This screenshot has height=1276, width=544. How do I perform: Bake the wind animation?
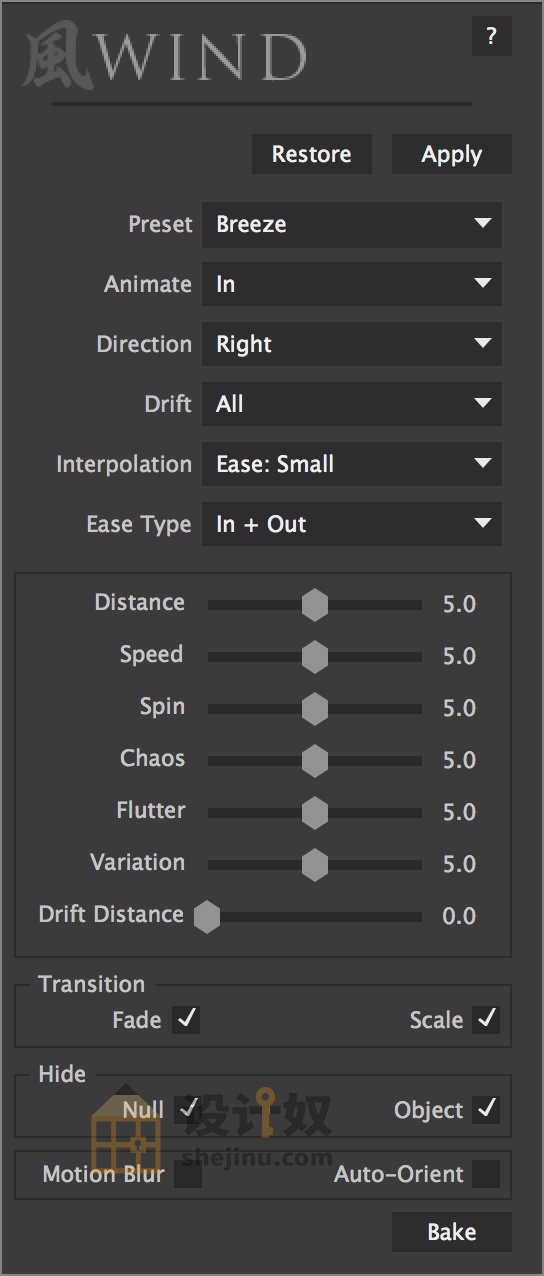452,1232
